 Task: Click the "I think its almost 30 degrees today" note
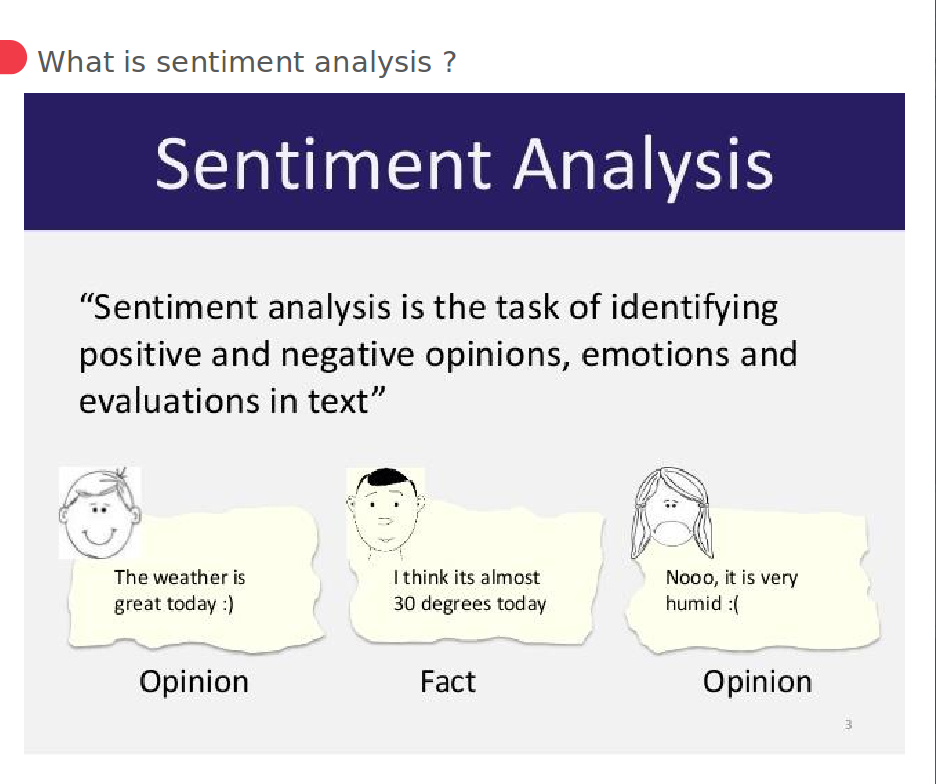pos(470,590)
